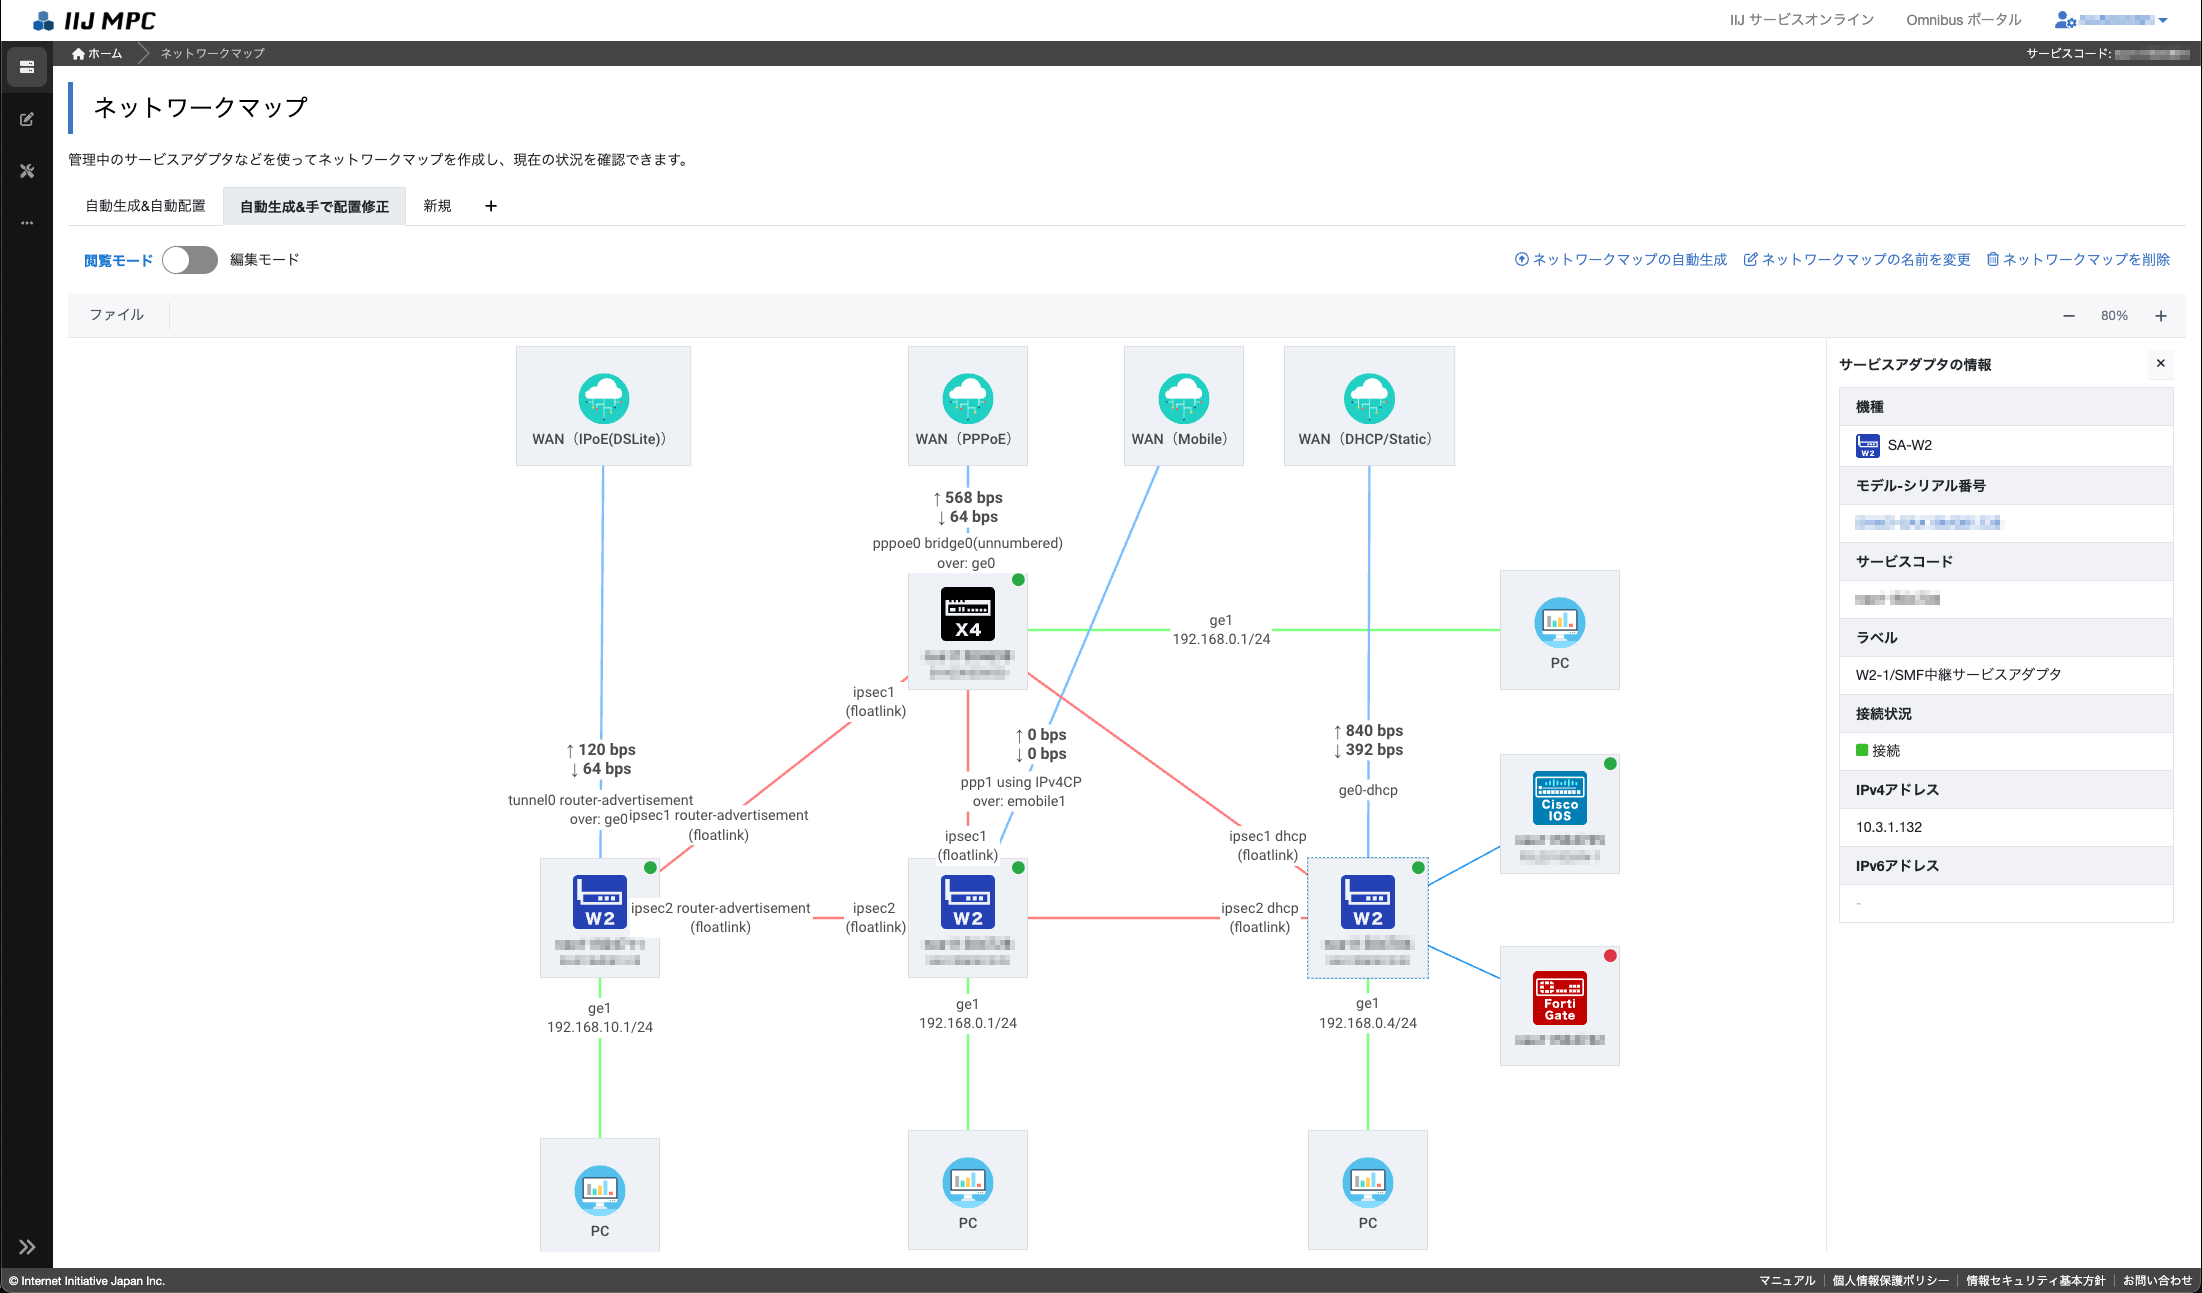The image size is (2202, 1293).
Task: Select the FortiGate device node
Action: [x=1559, y=997]
